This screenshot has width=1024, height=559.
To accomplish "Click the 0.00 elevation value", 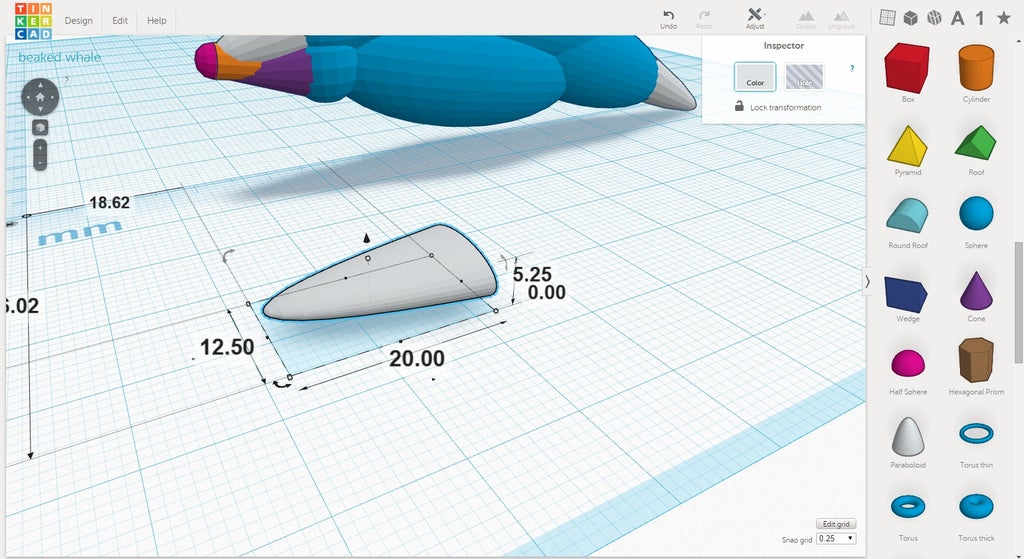I will coord(546,292).
